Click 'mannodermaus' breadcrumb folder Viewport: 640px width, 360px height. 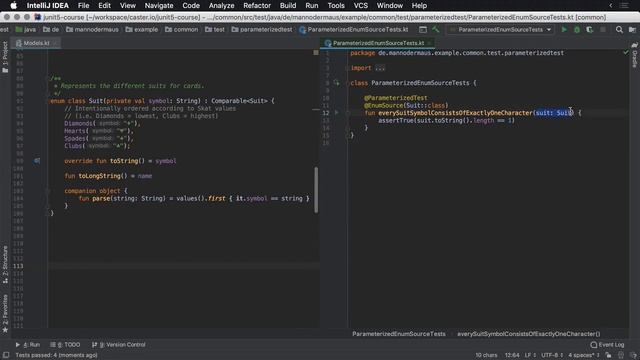[92, 29]
